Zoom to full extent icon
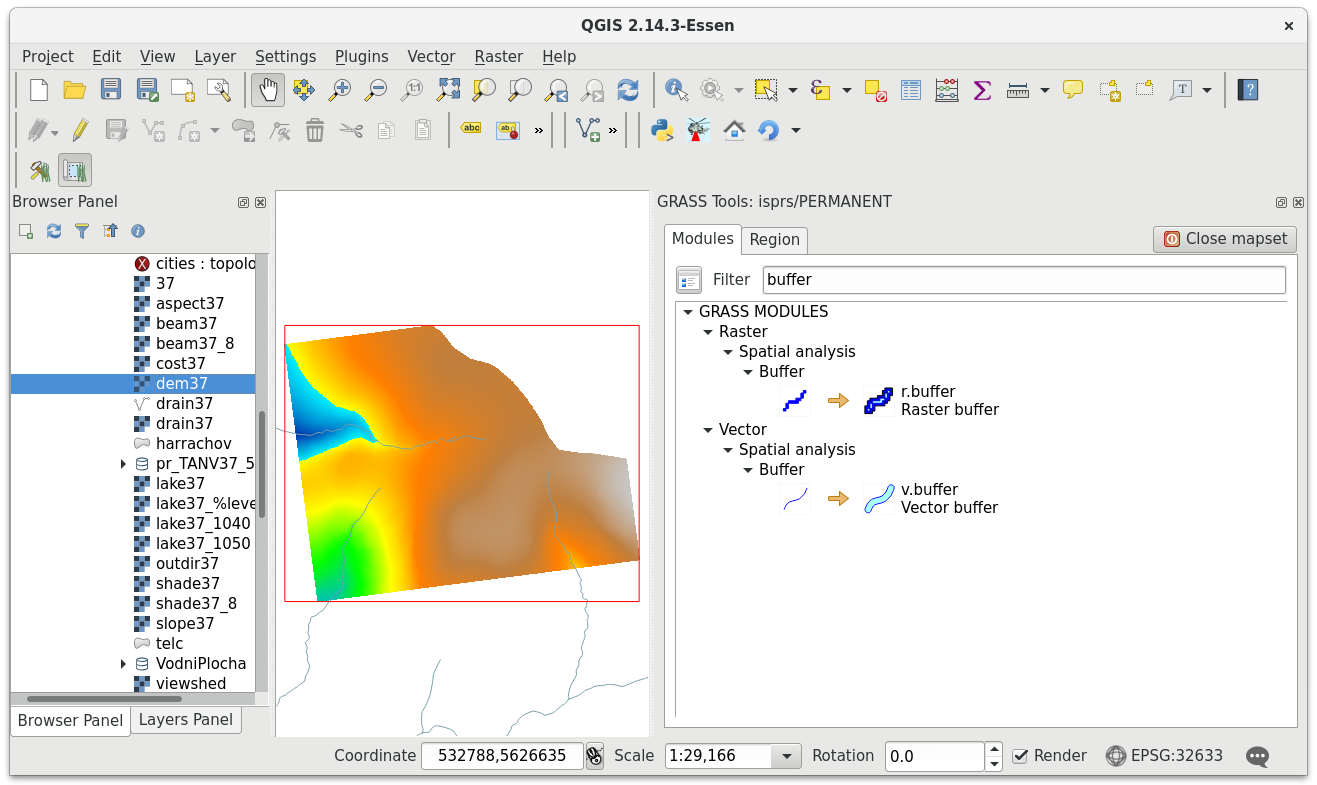The image size is (1317, 785). click(448, 90)
